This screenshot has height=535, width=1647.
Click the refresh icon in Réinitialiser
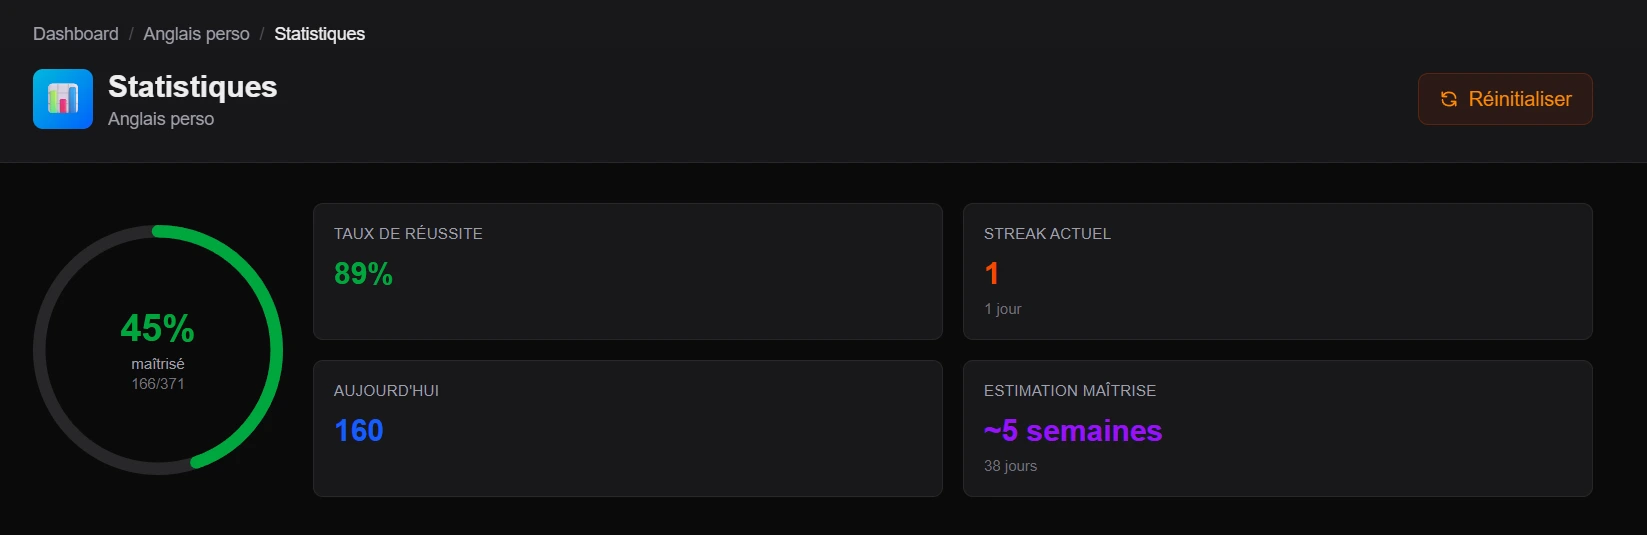pos(1448,99)
